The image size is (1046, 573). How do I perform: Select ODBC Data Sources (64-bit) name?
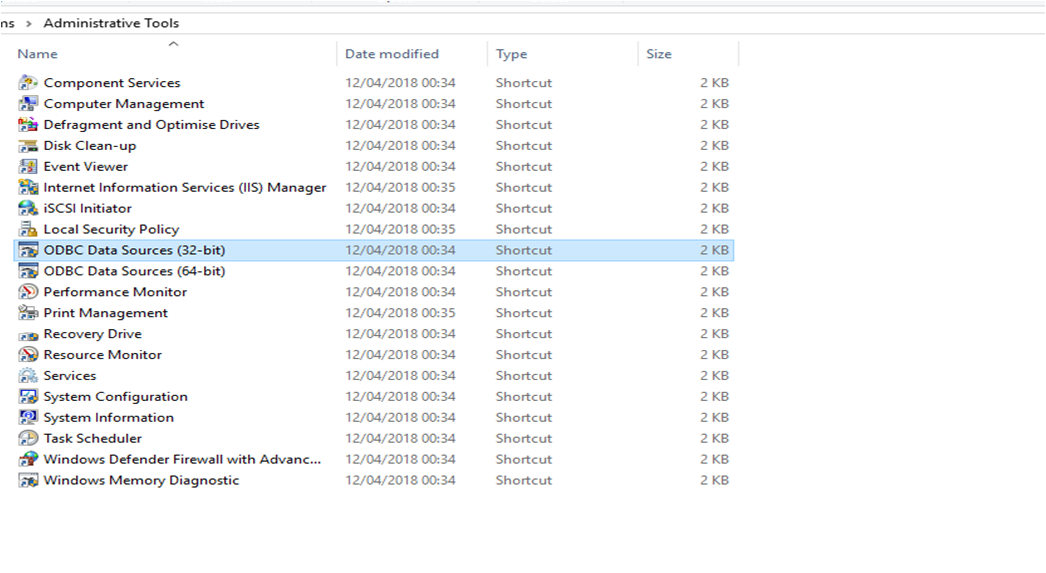[134, 271]
